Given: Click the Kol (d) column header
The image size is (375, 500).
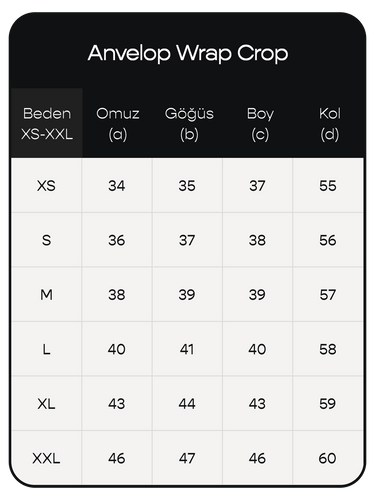Looking at the screenshot, I should coord(329,124).
